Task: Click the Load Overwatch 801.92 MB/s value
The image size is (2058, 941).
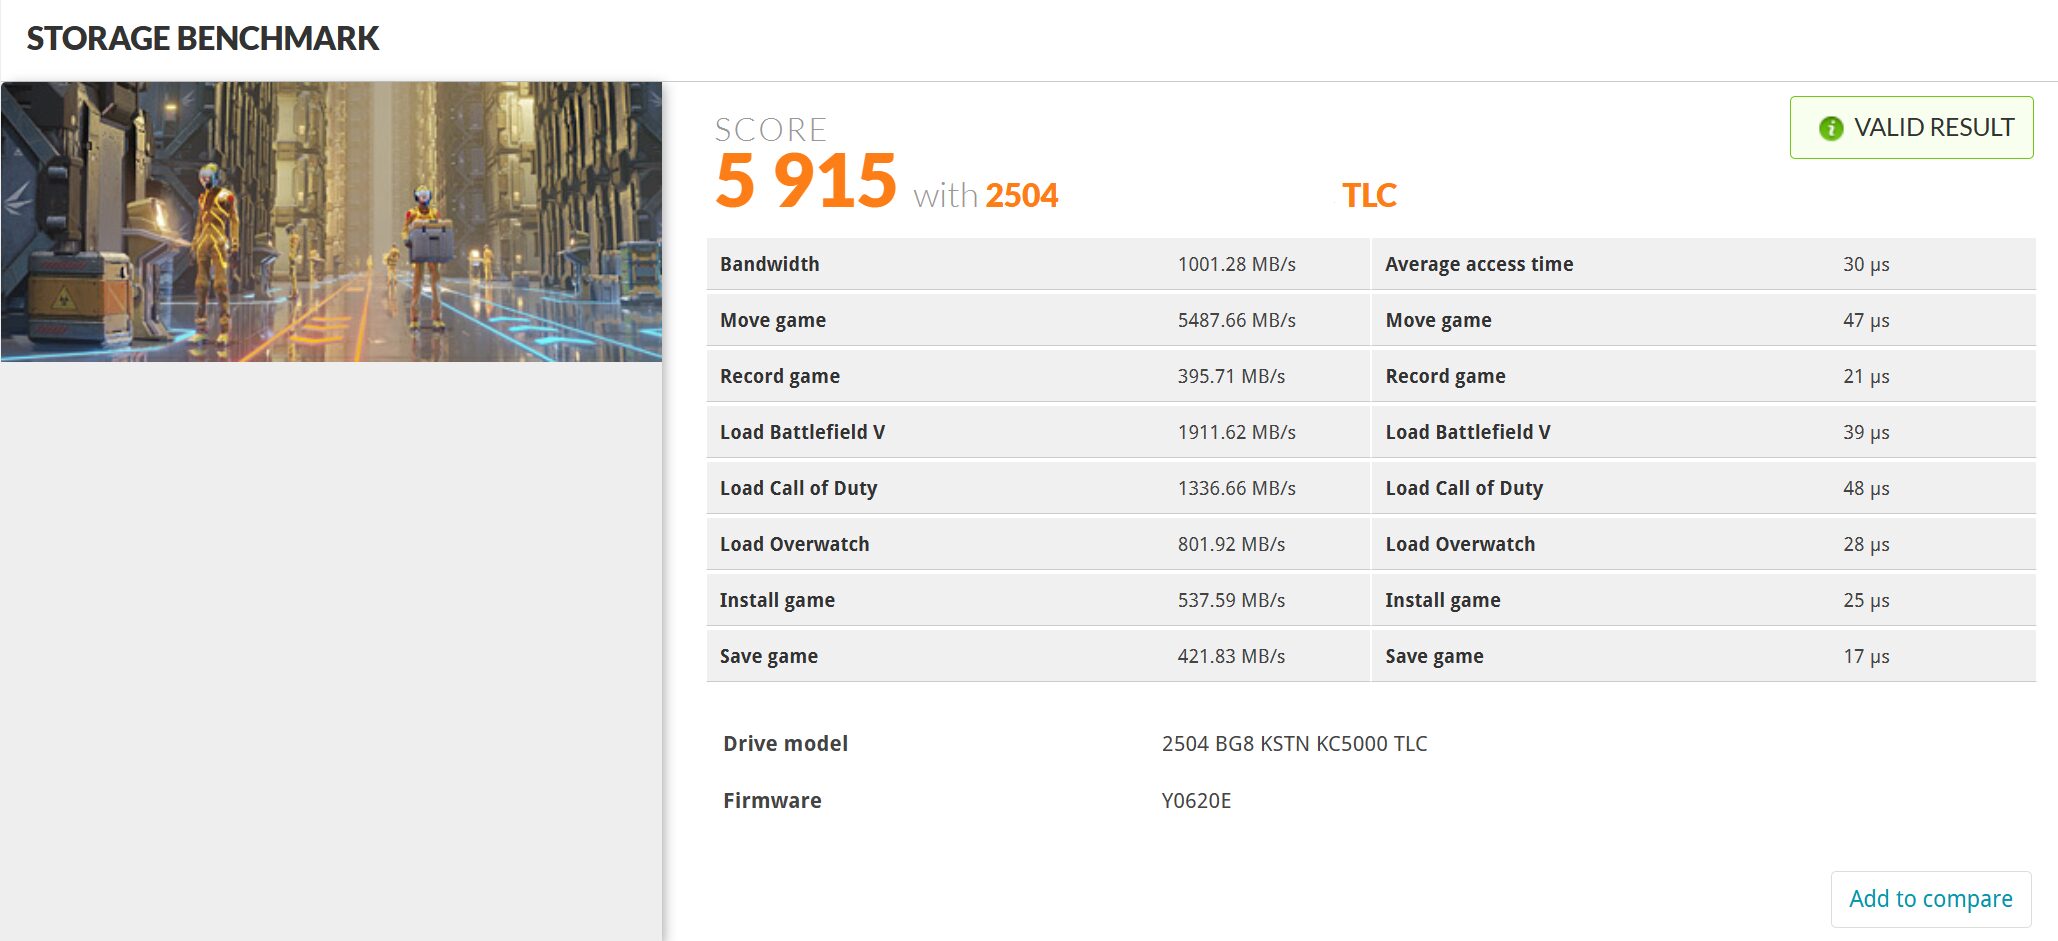Action: point(1231,544)
